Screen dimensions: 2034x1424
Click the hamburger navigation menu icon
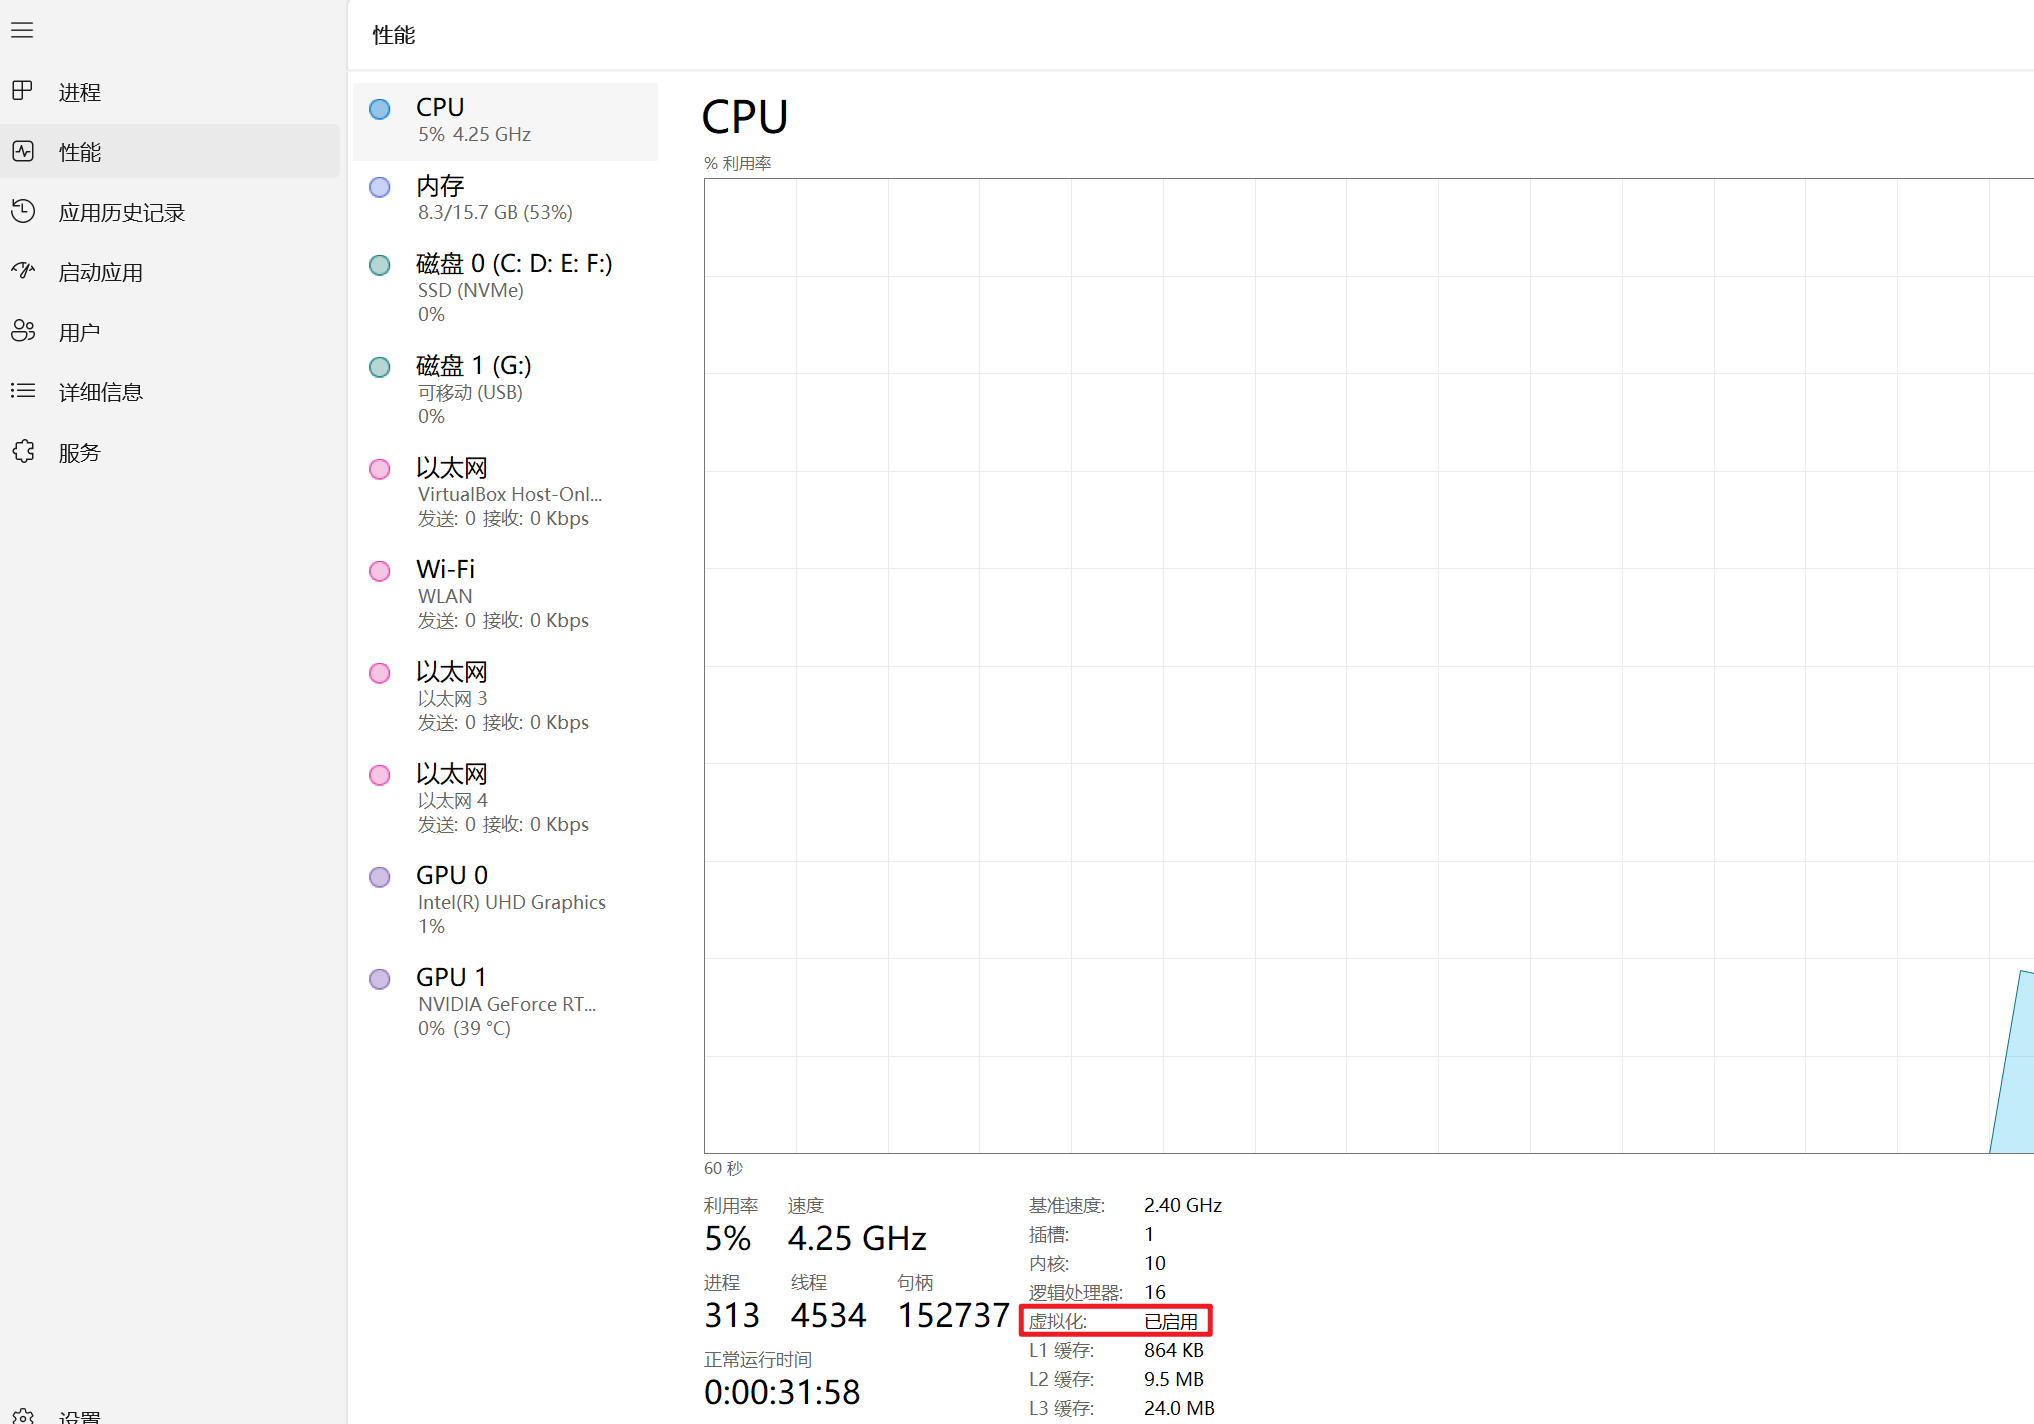[x=22, y=31]
